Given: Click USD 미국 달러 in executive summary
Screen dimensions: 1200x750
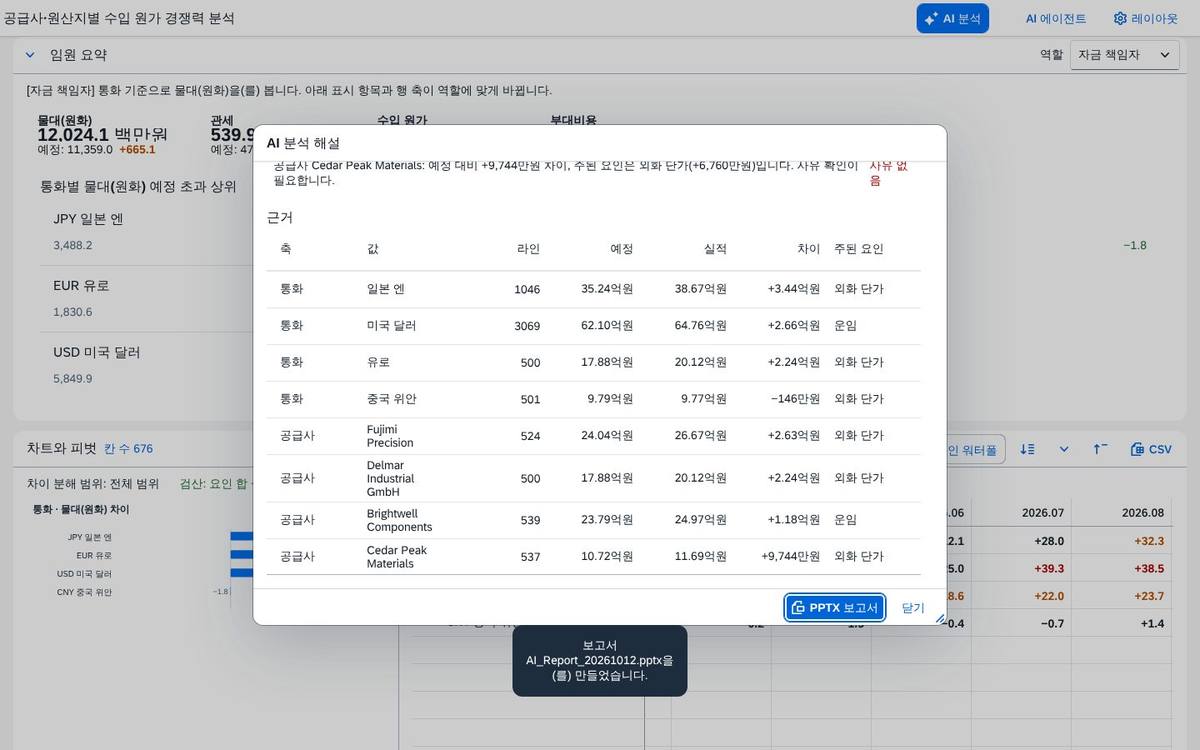Looking at the screenshot, I should pos(97,353).
